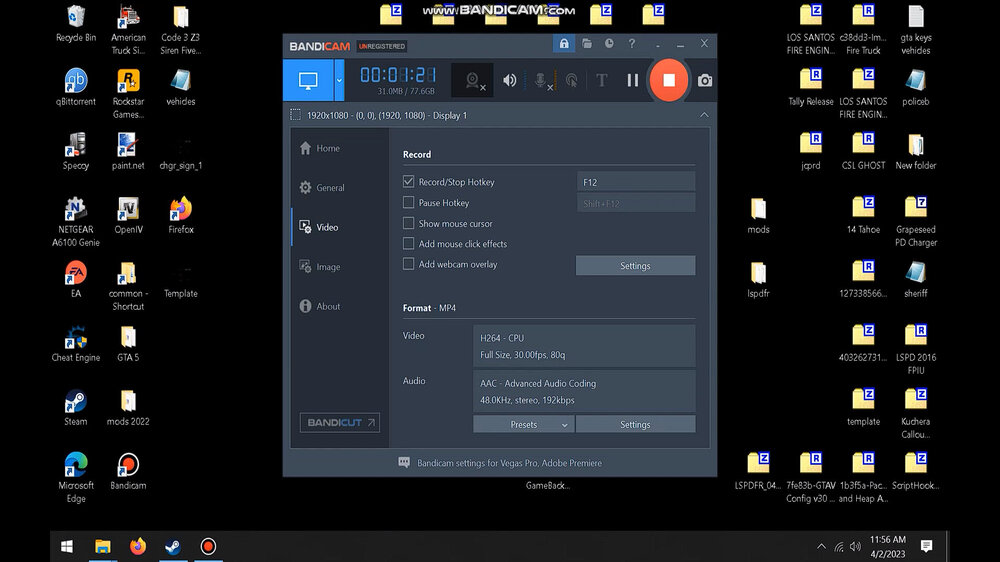Enable Add mouse click effects checkbox

[x=408, y=244]
